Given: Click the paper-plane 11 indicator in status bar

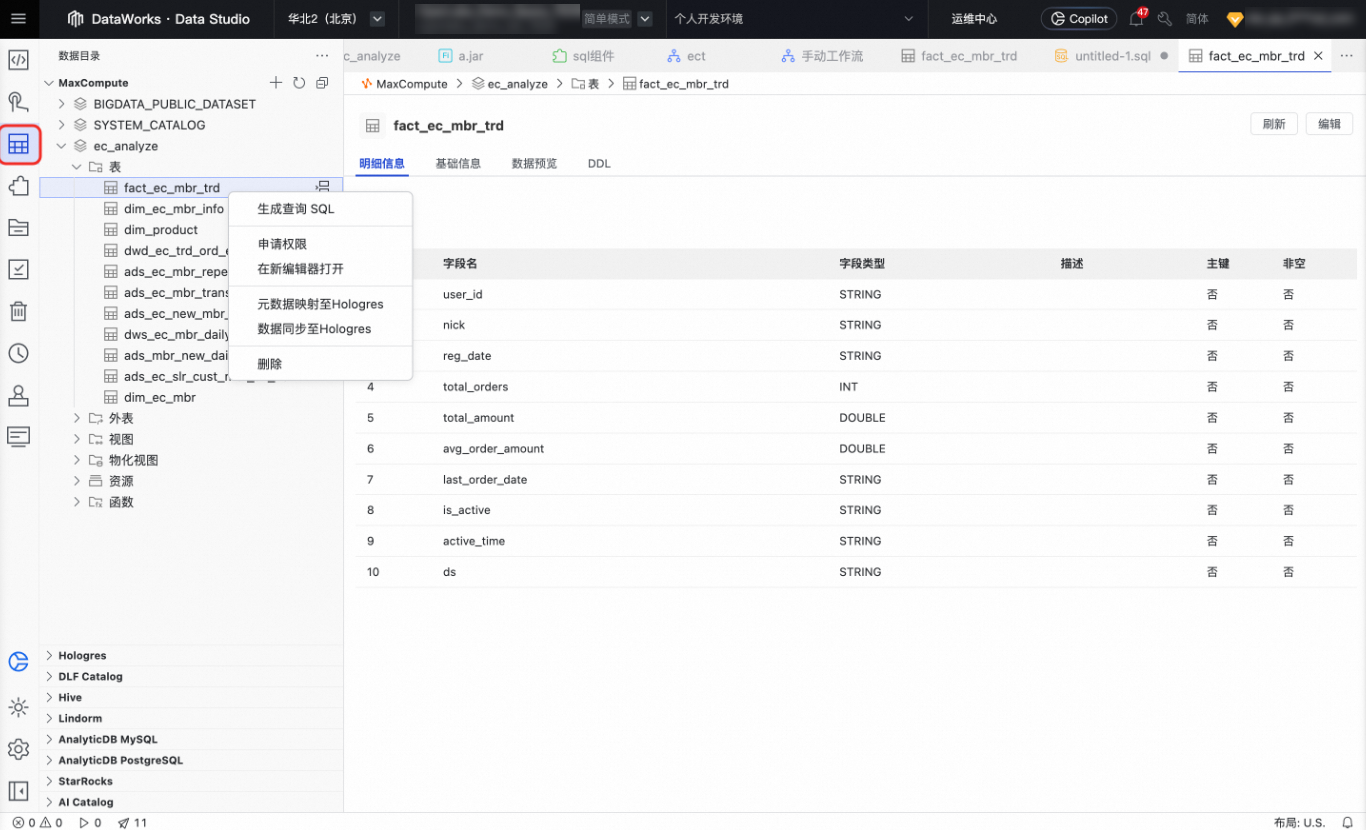Looking at the screenshot, I should click(x=132, y=823).
